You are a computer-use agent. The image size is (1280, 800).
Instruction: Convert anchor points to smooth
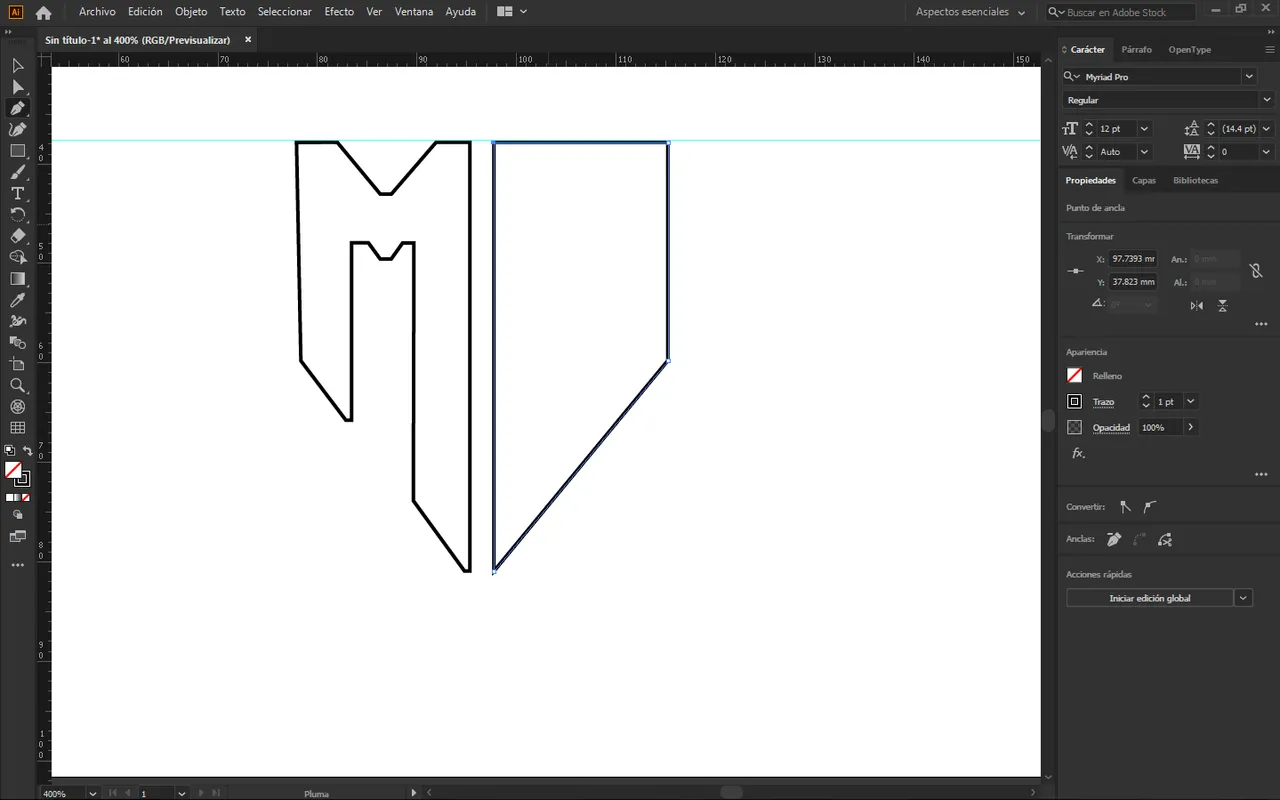pos(1150,507)
